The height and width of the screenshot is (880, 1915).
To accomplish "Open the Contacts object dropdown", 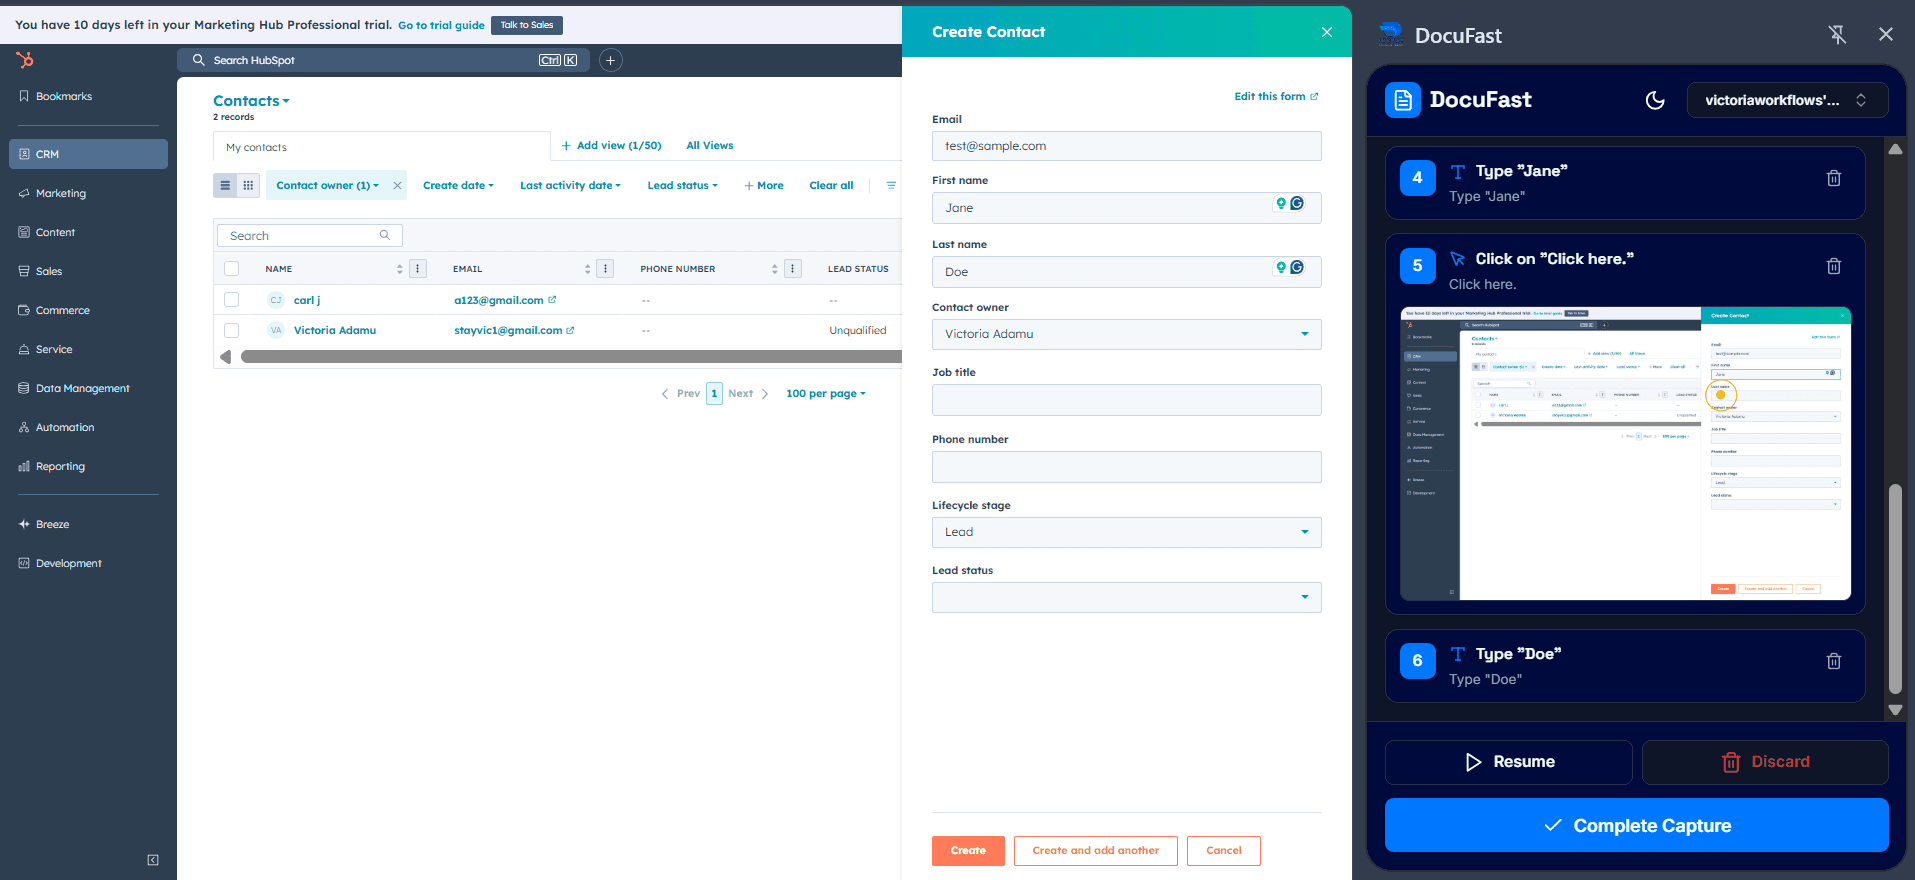I will point(251,101).
